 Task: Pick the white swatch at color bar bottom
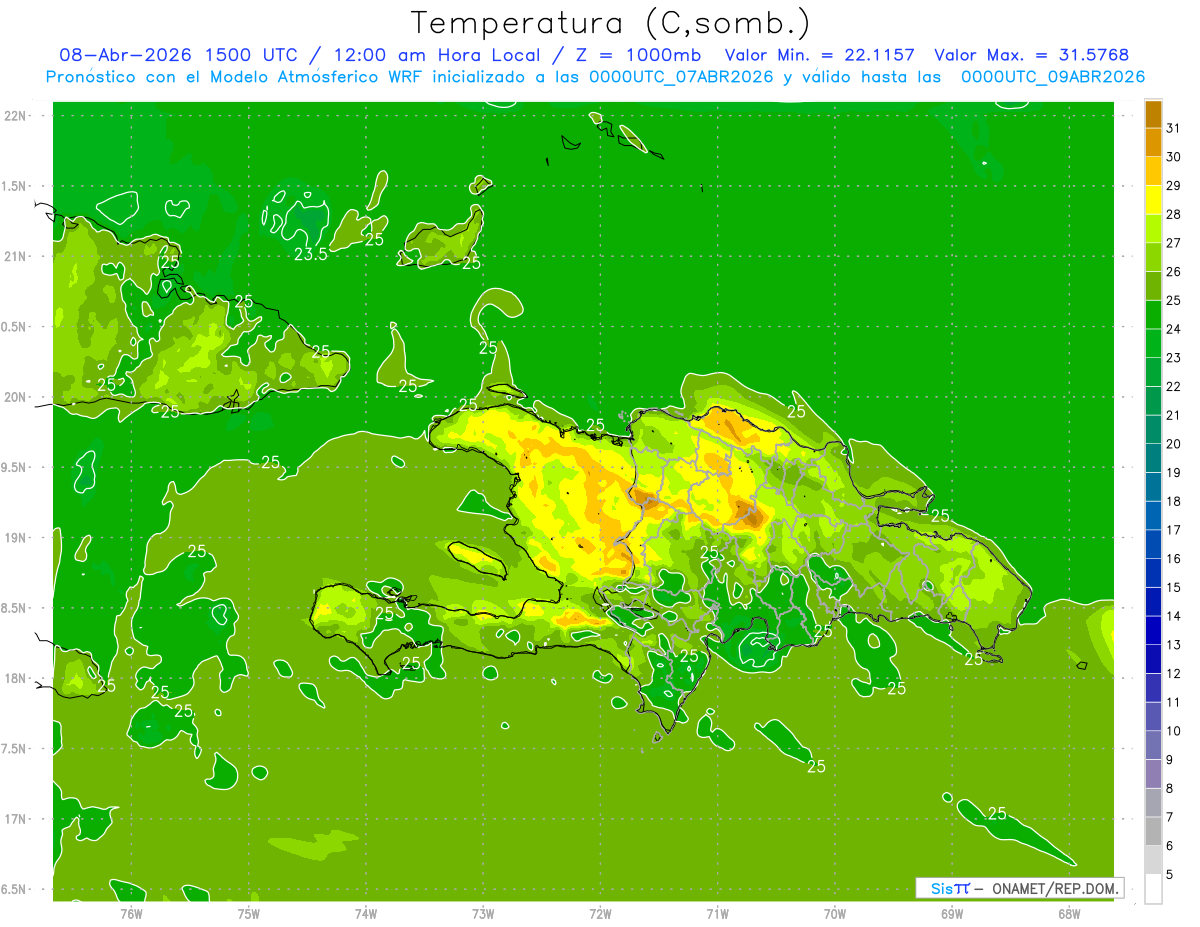pos(1153,889)
